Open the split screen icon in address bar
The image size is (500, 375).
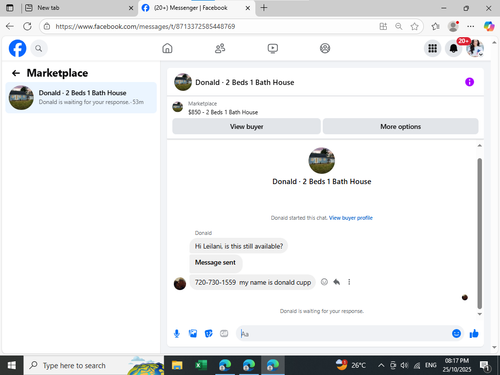coord(383,26)
